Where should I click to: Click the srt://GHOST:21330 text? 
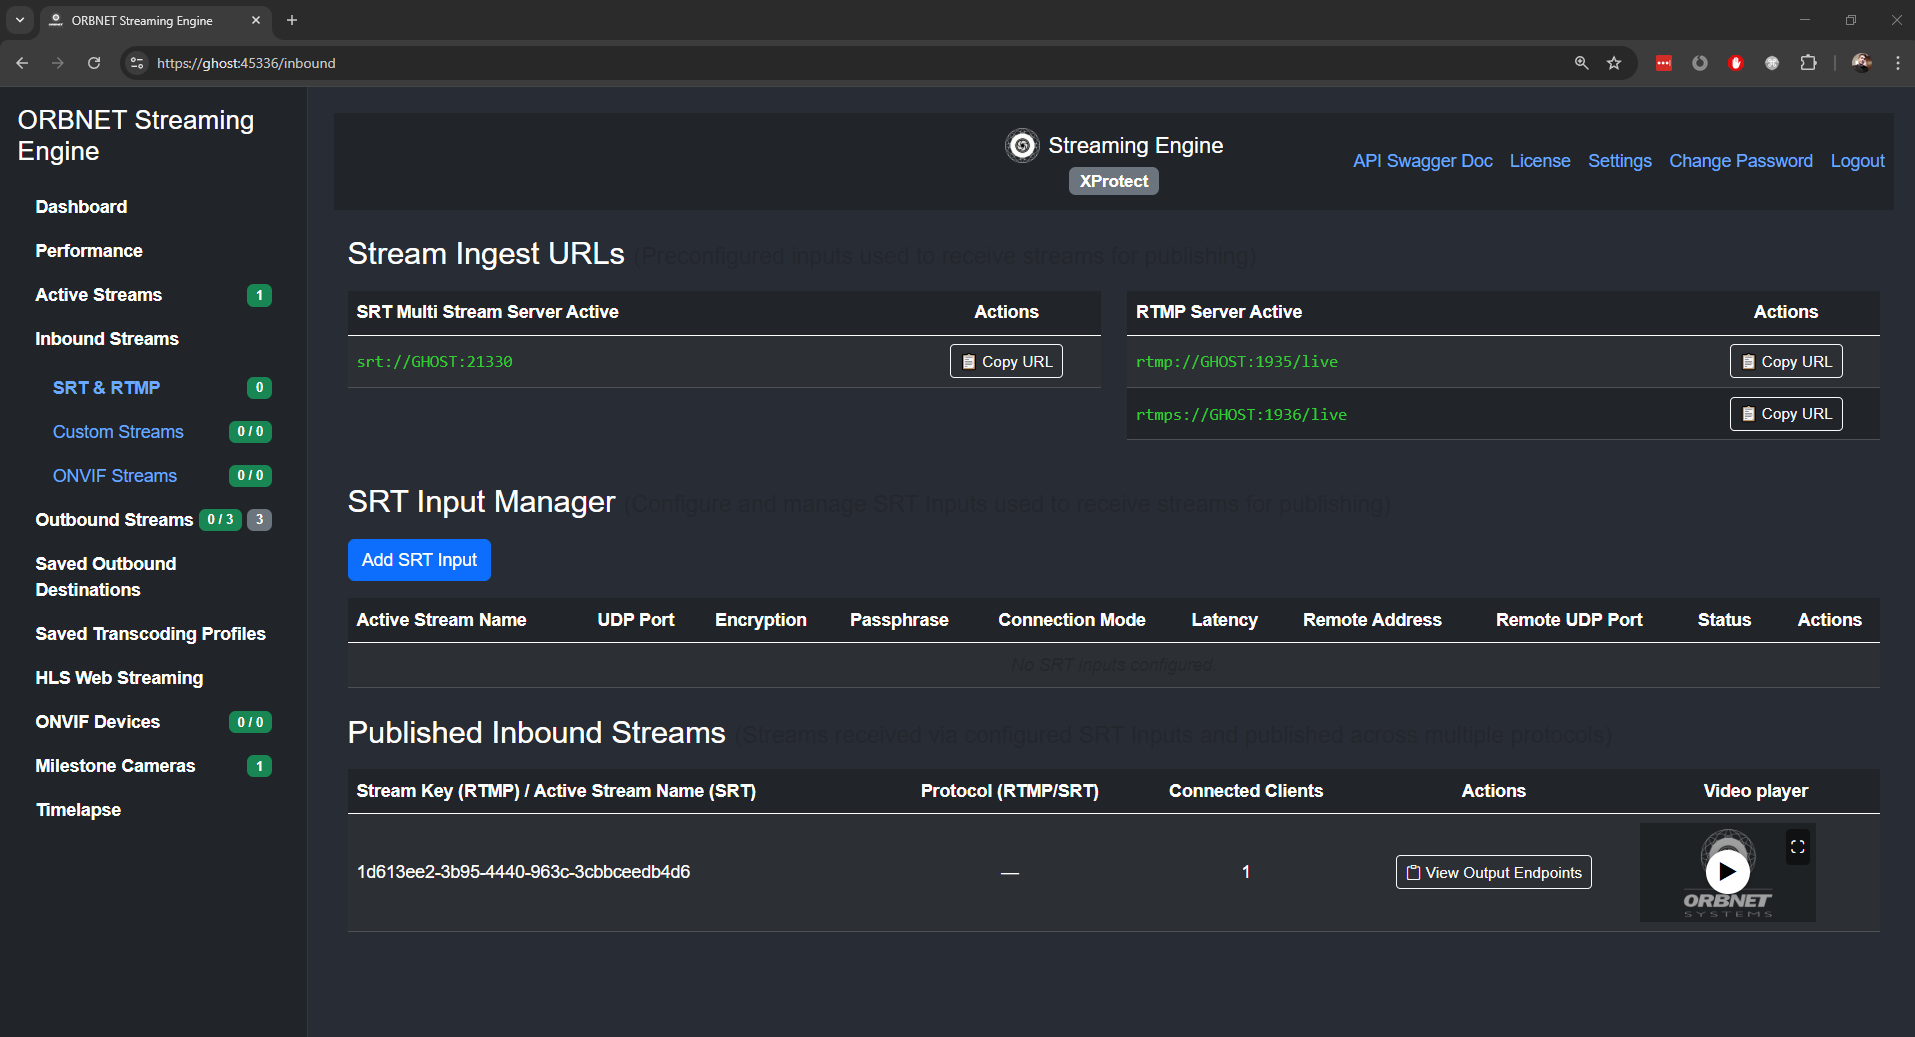[x=434, y=361]
